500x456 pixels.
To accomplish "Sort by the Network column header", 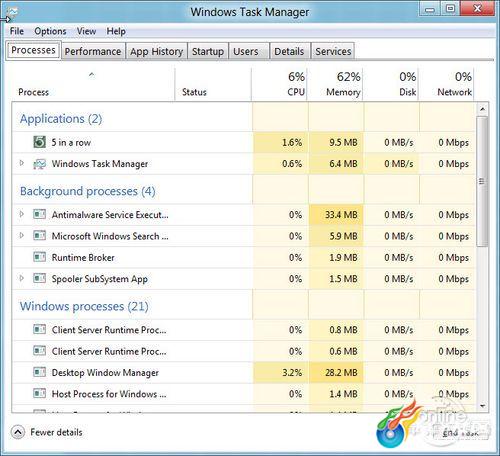I will pyautogui.click(x=446, y=84).
